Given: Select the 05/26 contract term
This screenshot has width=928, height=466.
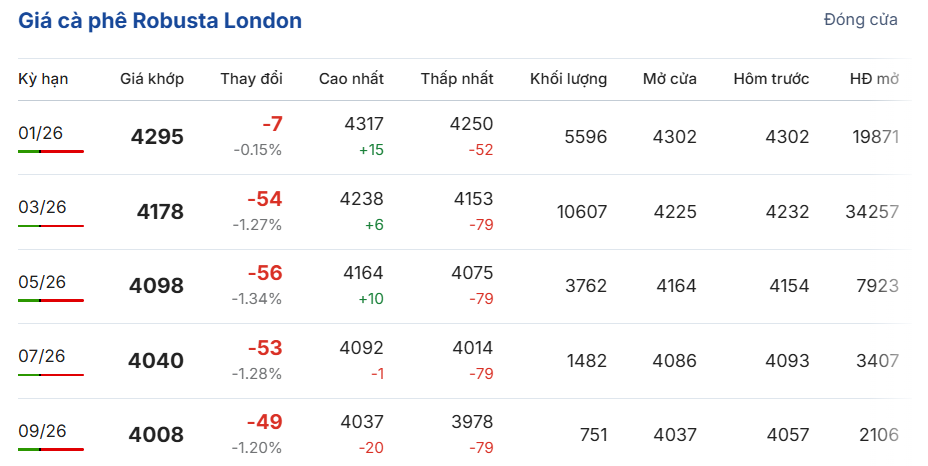Looking at the screenshot, I should [x=42, y=282].
